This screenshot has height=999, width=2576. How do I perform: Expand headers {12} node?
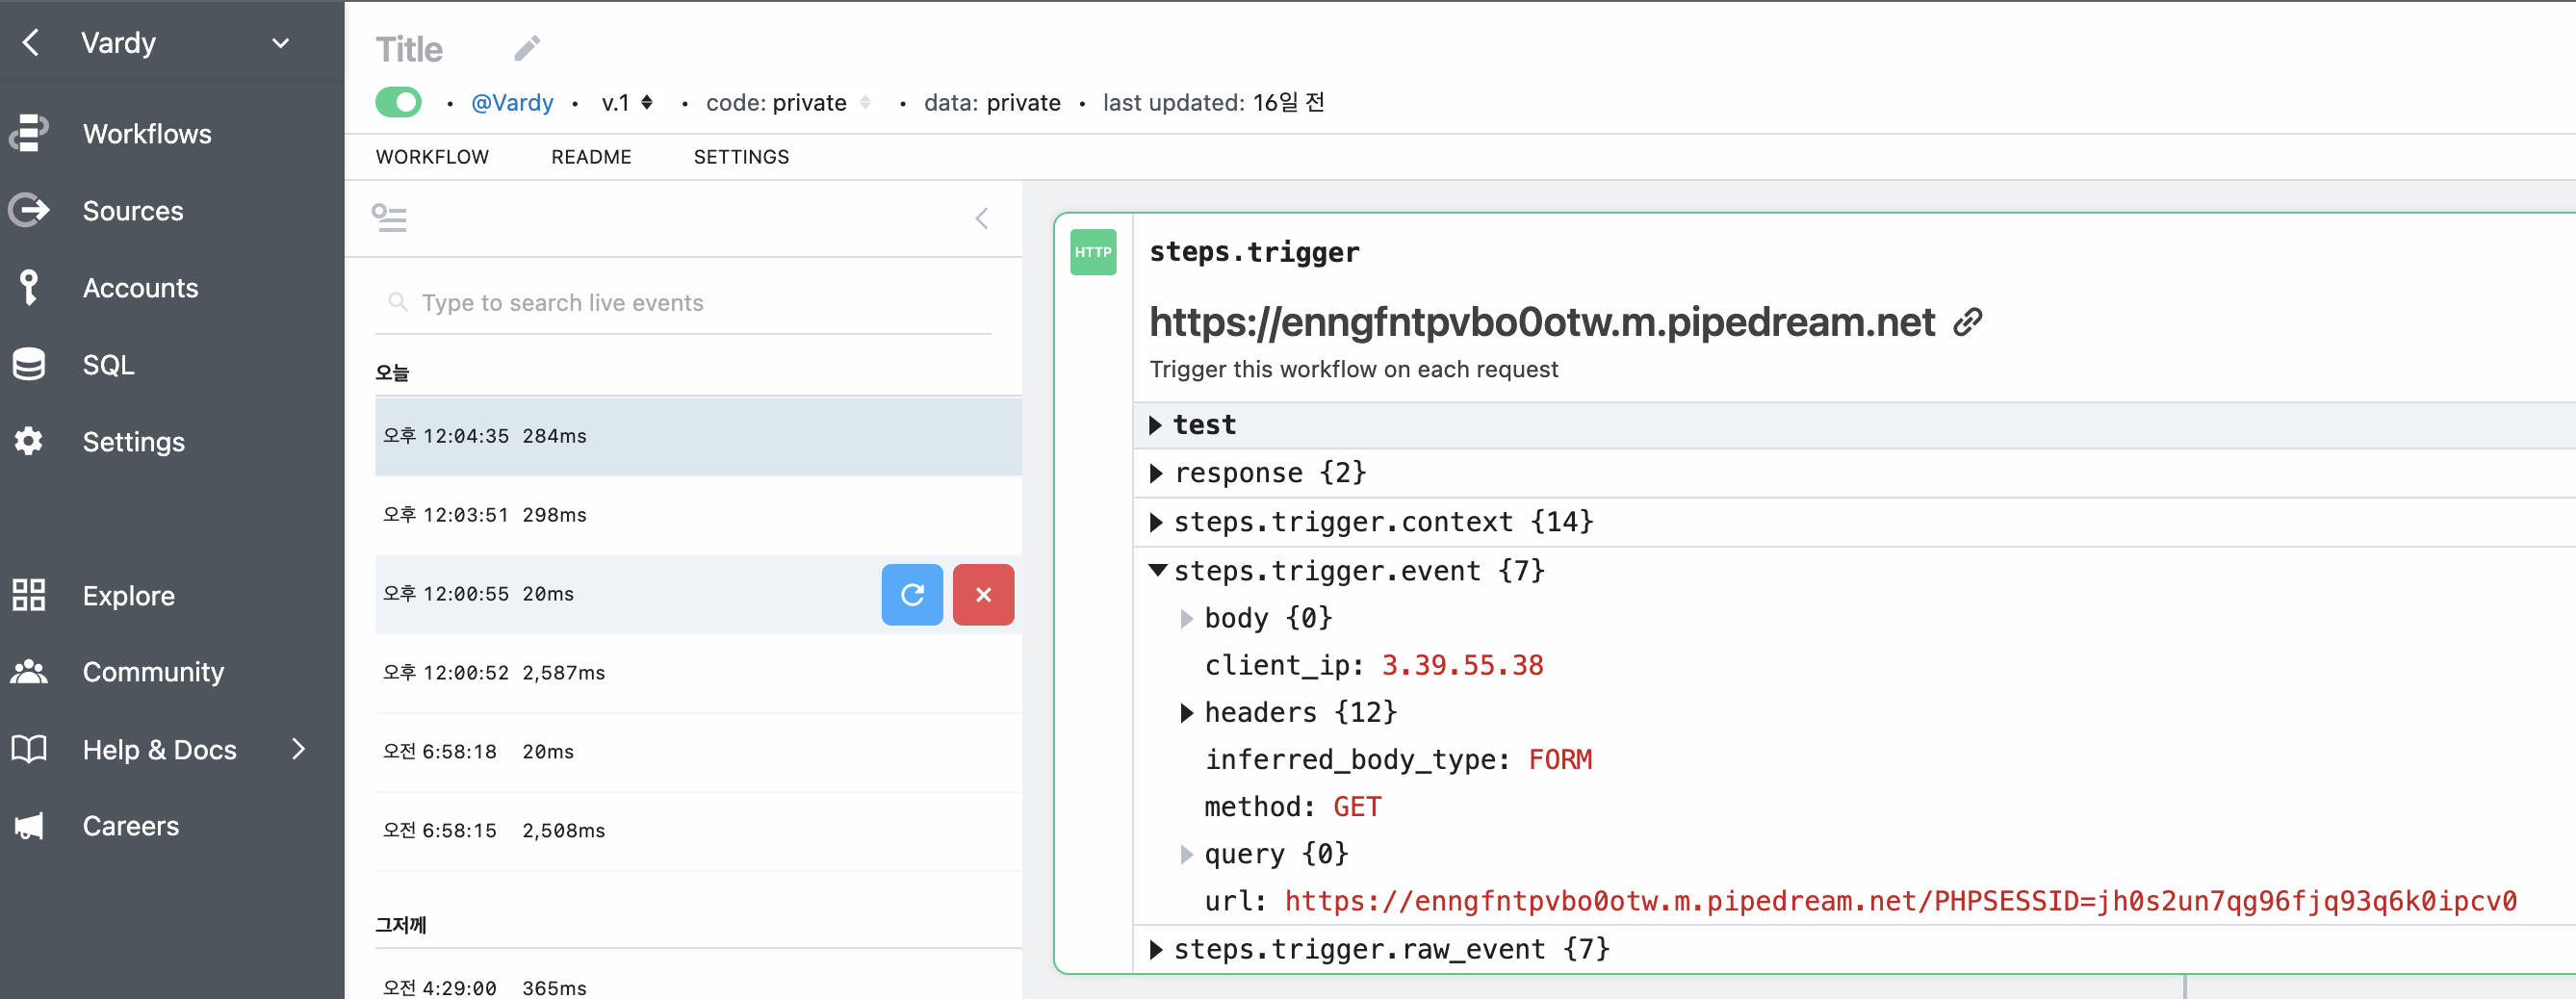1187,712
